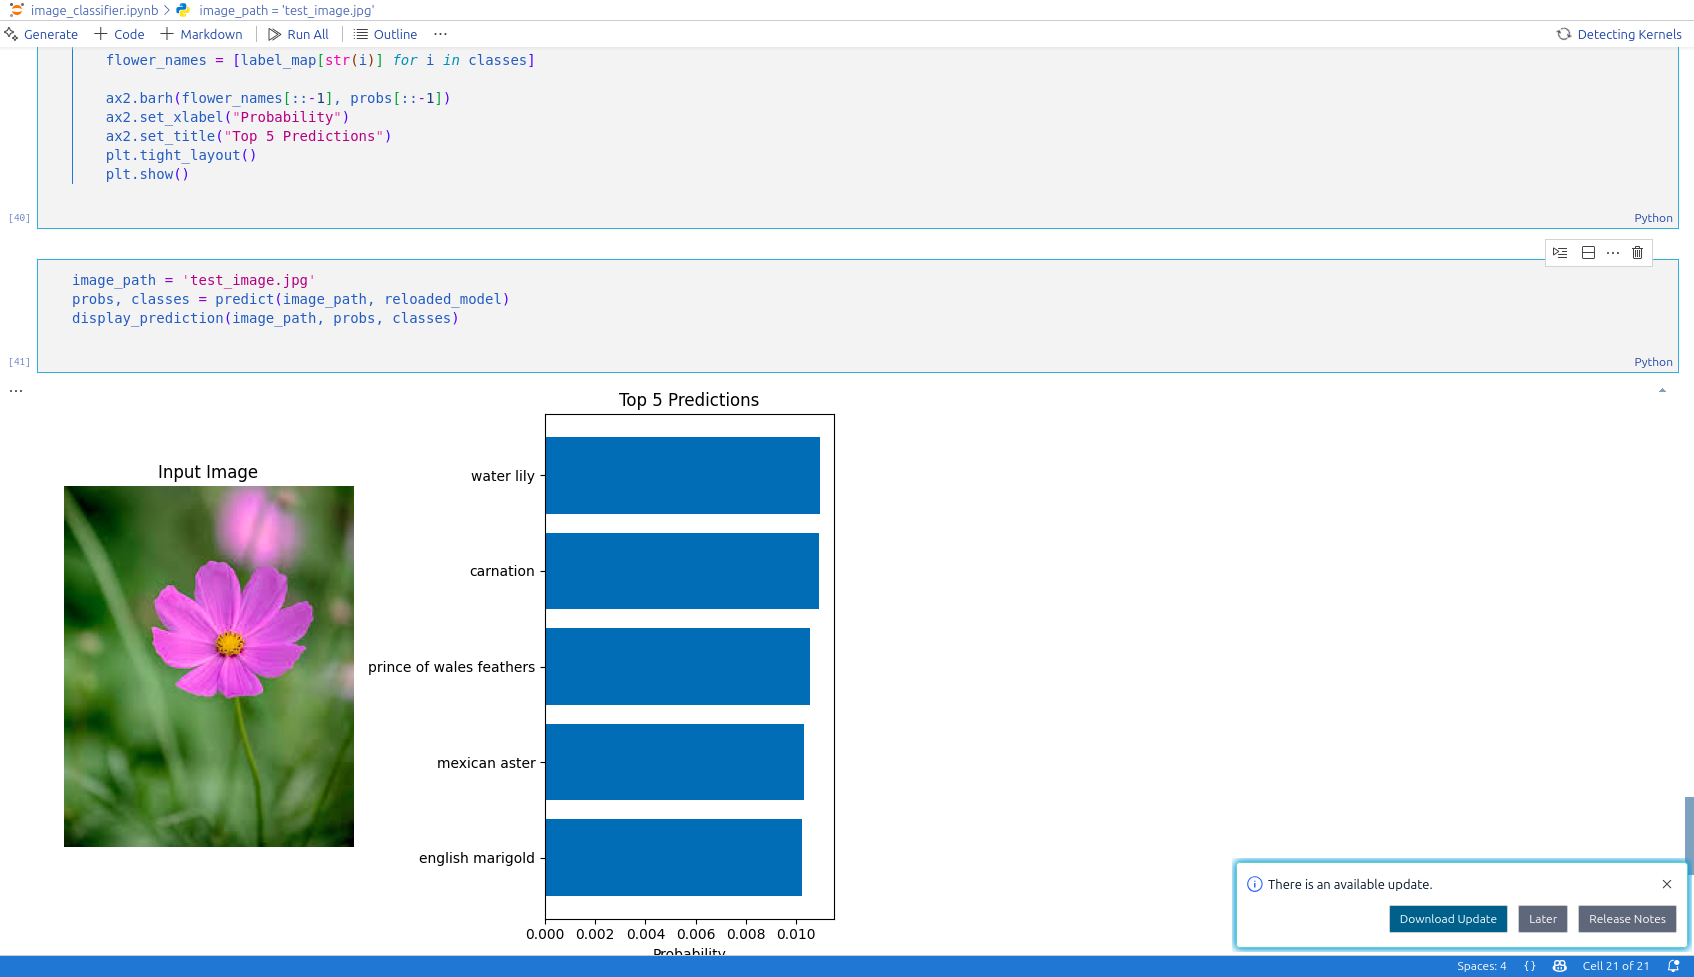Delete the cell using the trash icon
The image size is (1694, 977).
pos(1637,252)
